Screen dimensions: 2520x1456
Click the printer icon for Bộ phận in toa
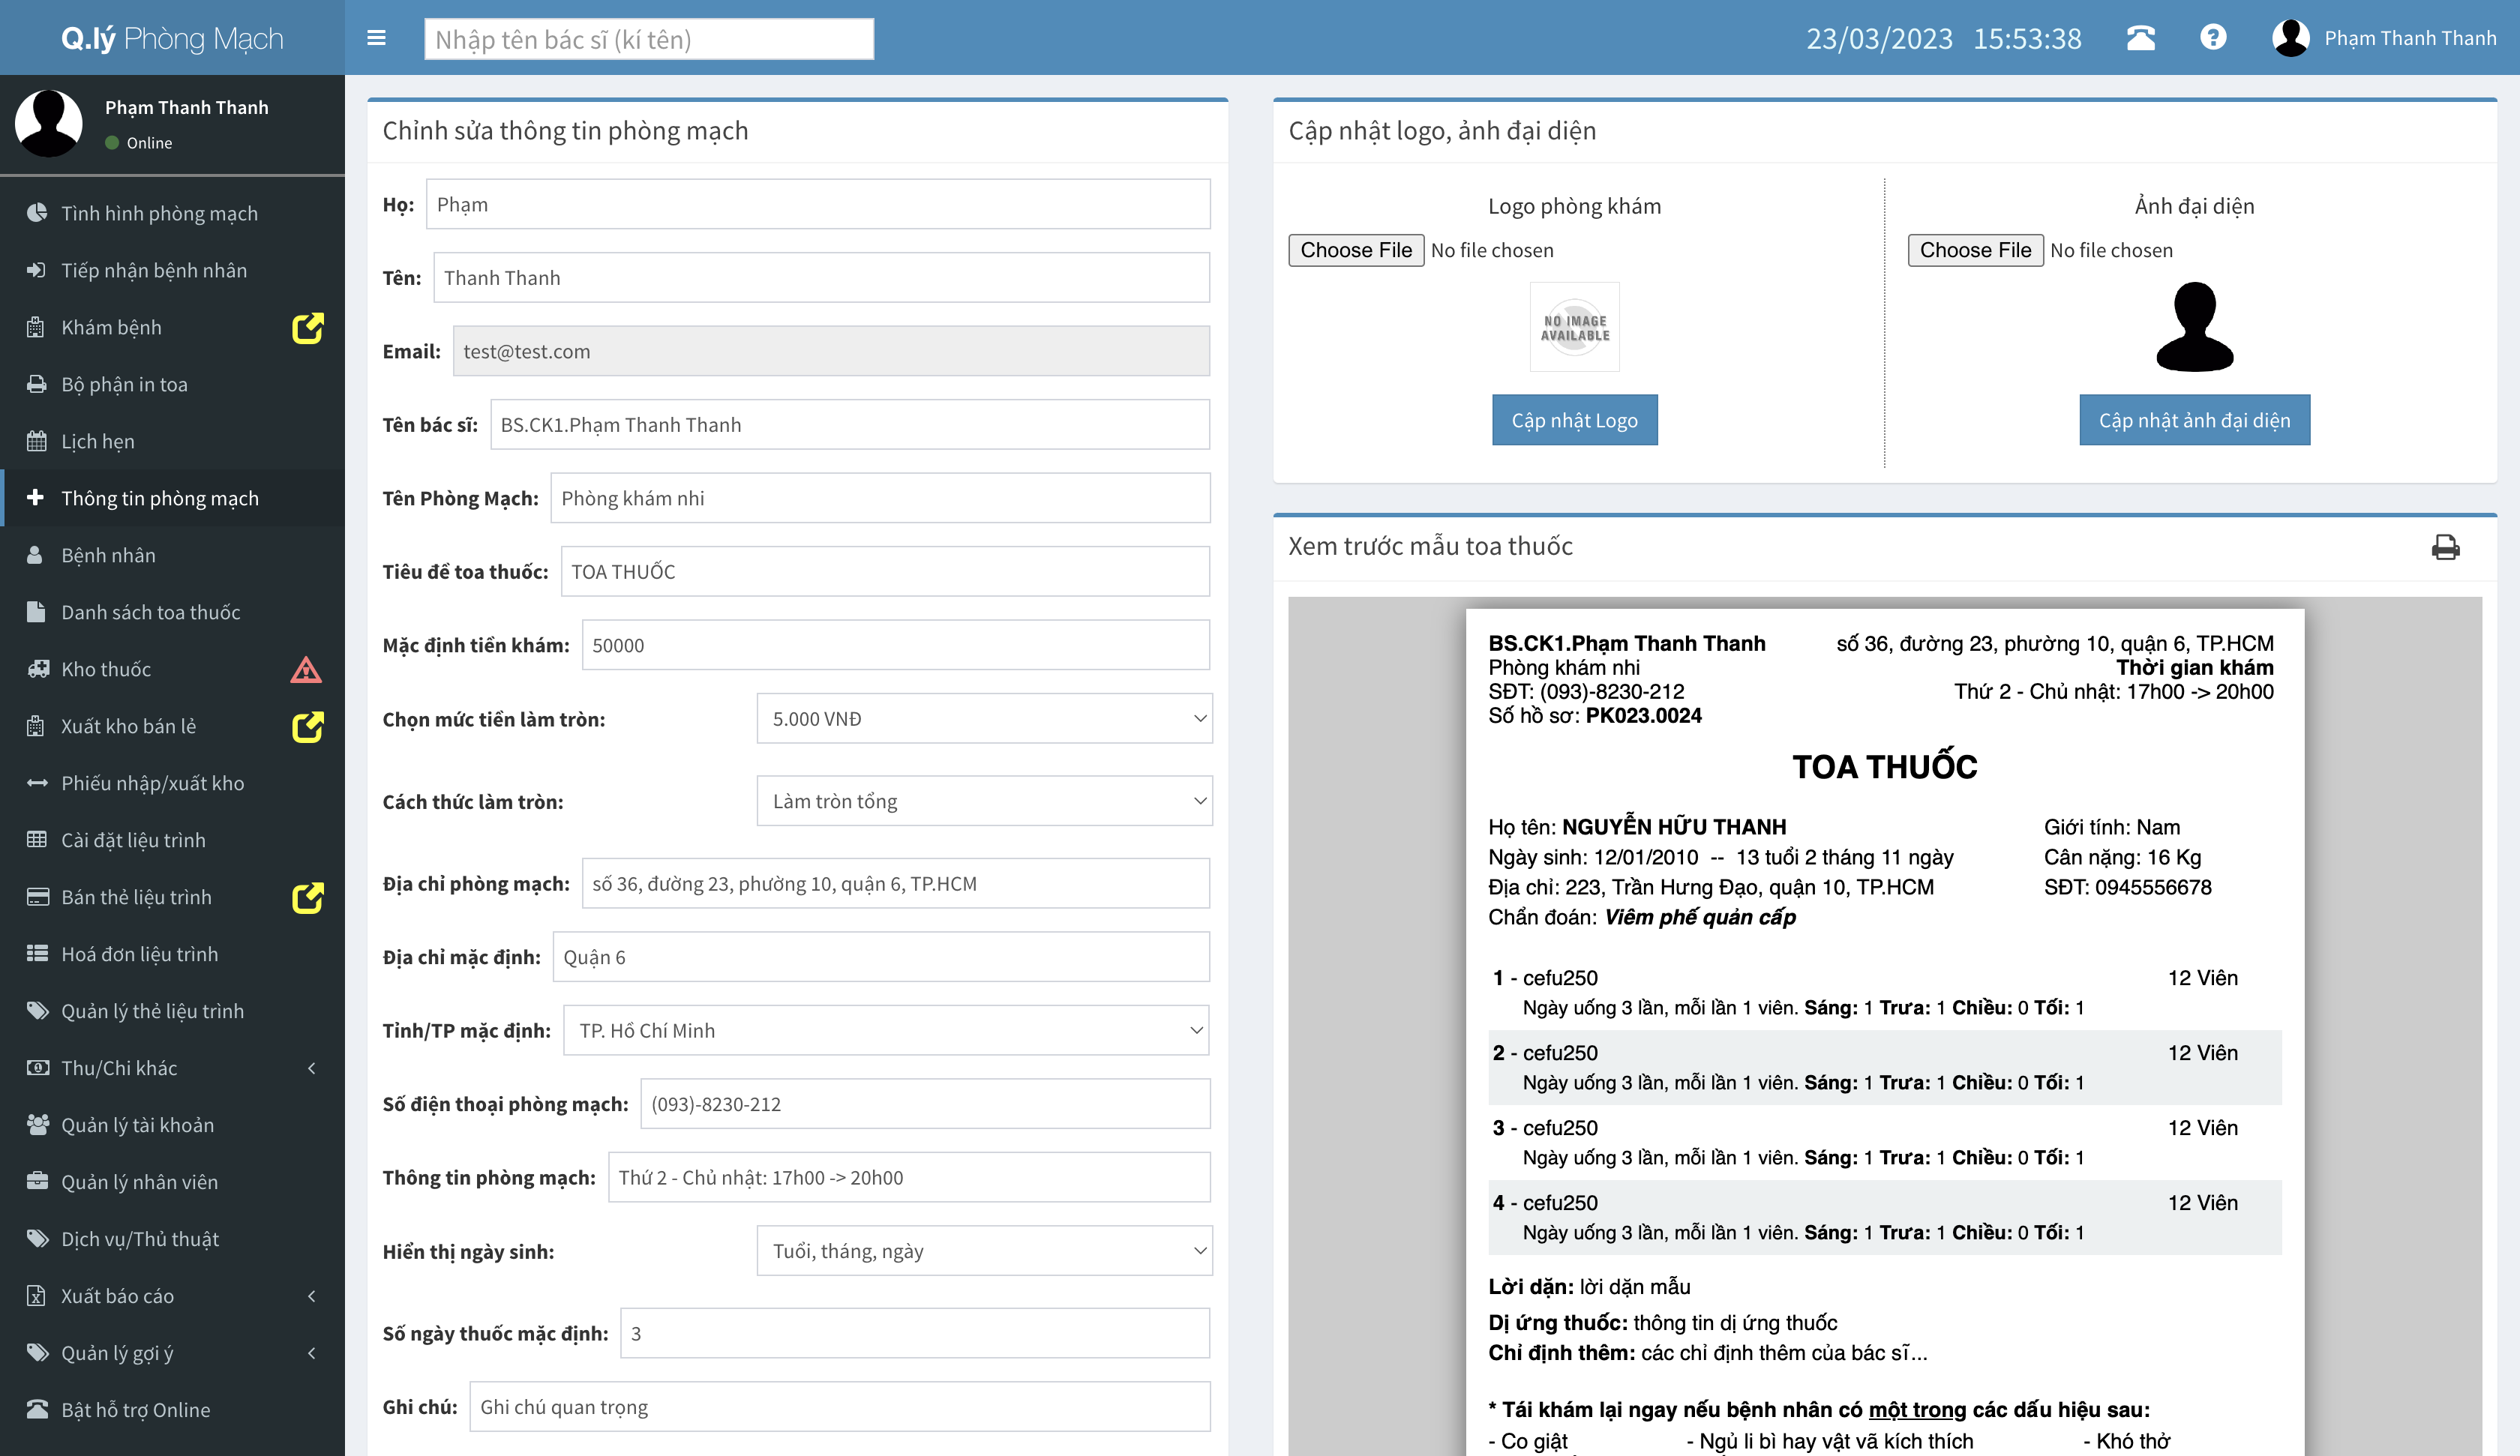click(x=37, y=384)
